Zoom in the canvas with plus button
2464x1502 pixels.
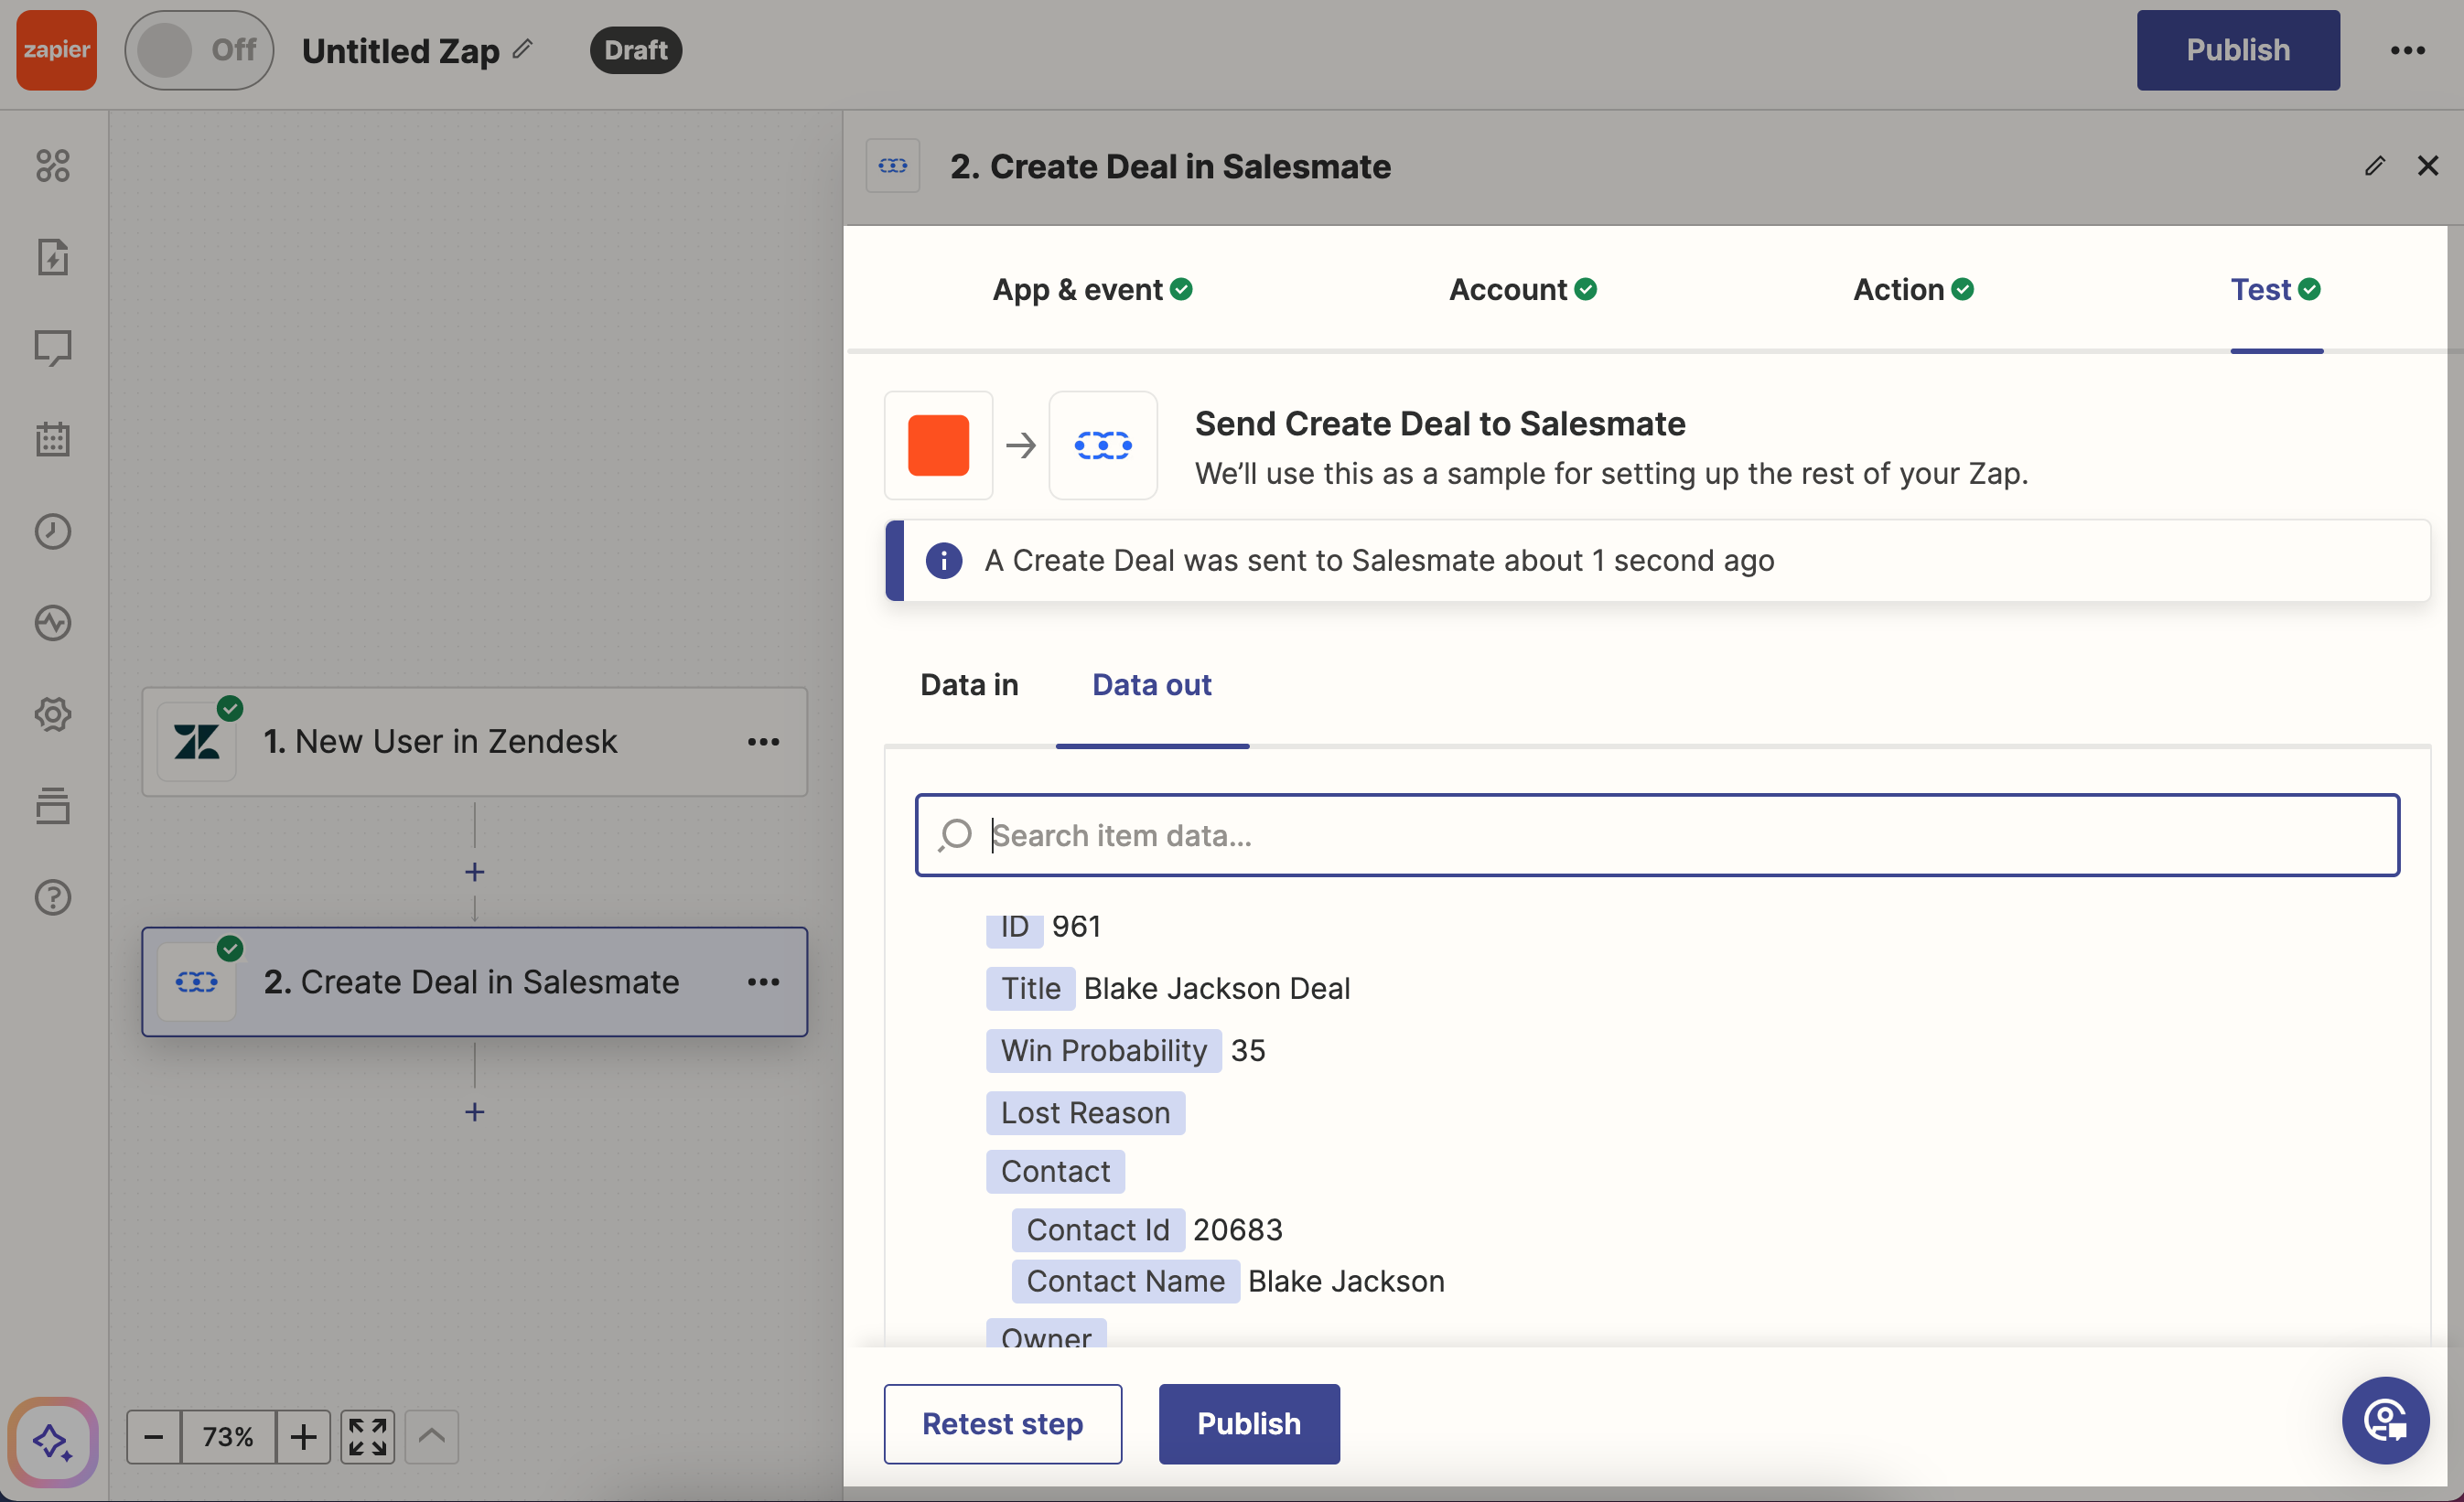click(303, 1437)
